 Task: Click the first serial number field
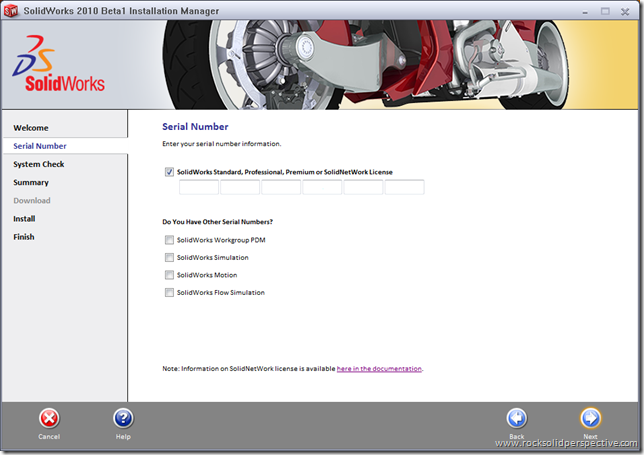[x=199, y=187]
